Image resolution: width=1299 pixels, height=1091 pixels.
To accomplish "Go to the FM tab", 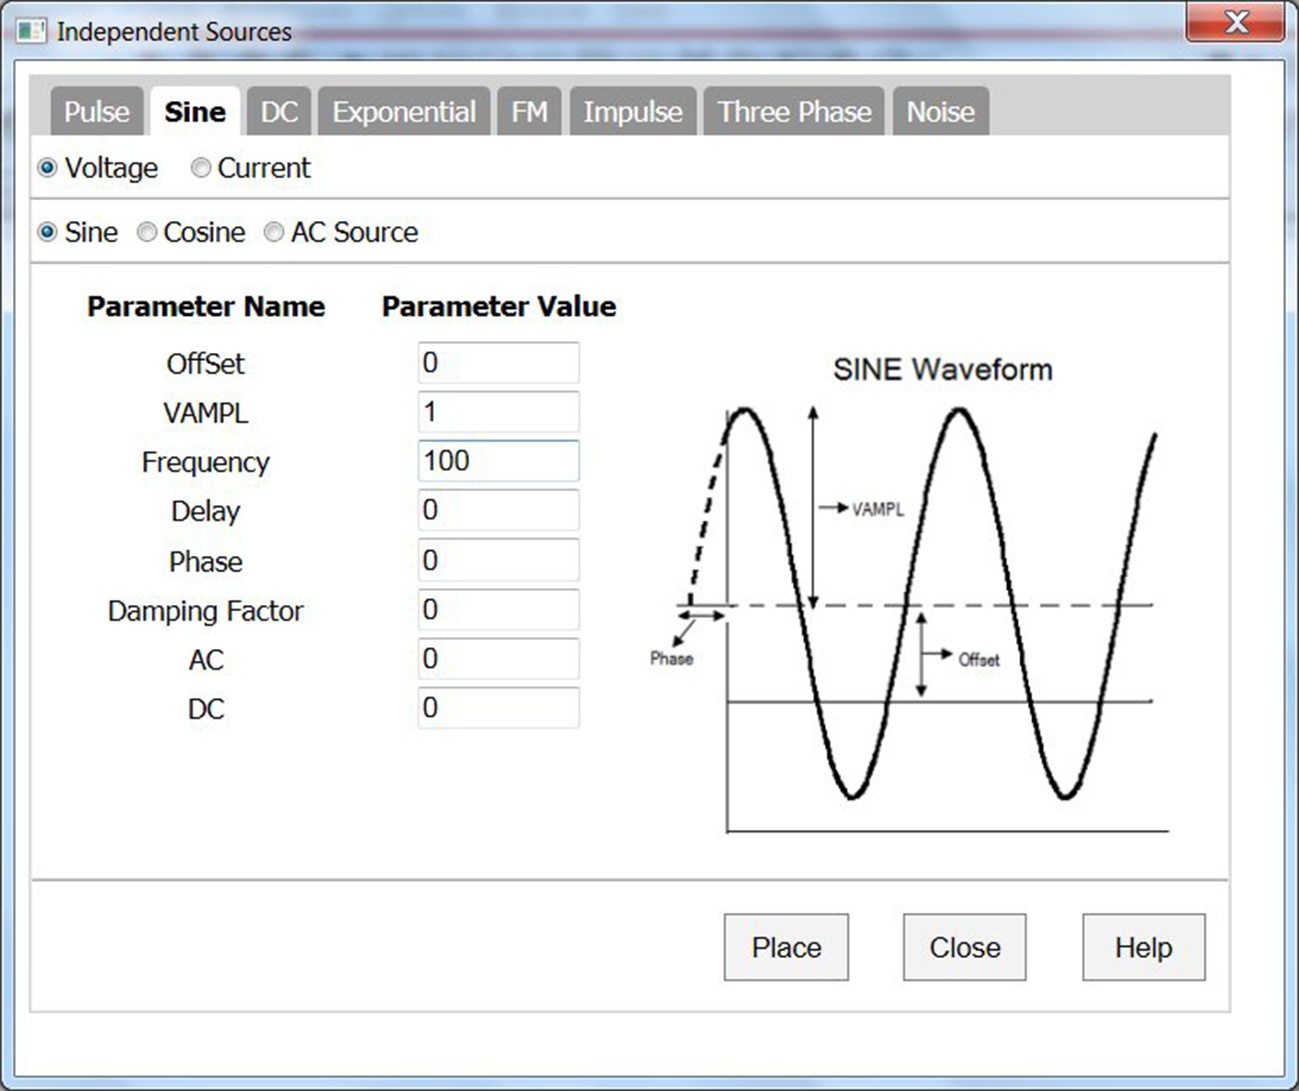I will 529,111.
